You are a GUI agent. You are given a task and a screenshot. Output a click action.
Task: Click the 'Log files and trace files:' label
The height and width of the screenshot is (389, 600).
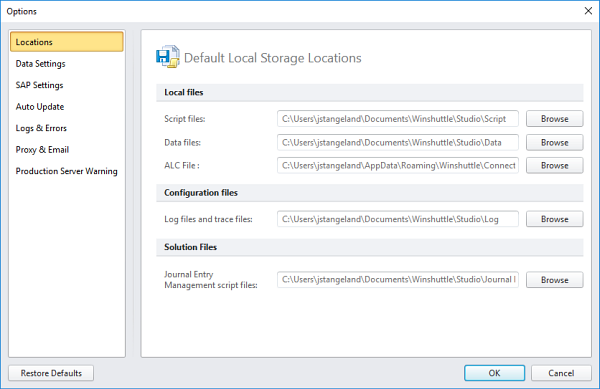coord(208,219)
